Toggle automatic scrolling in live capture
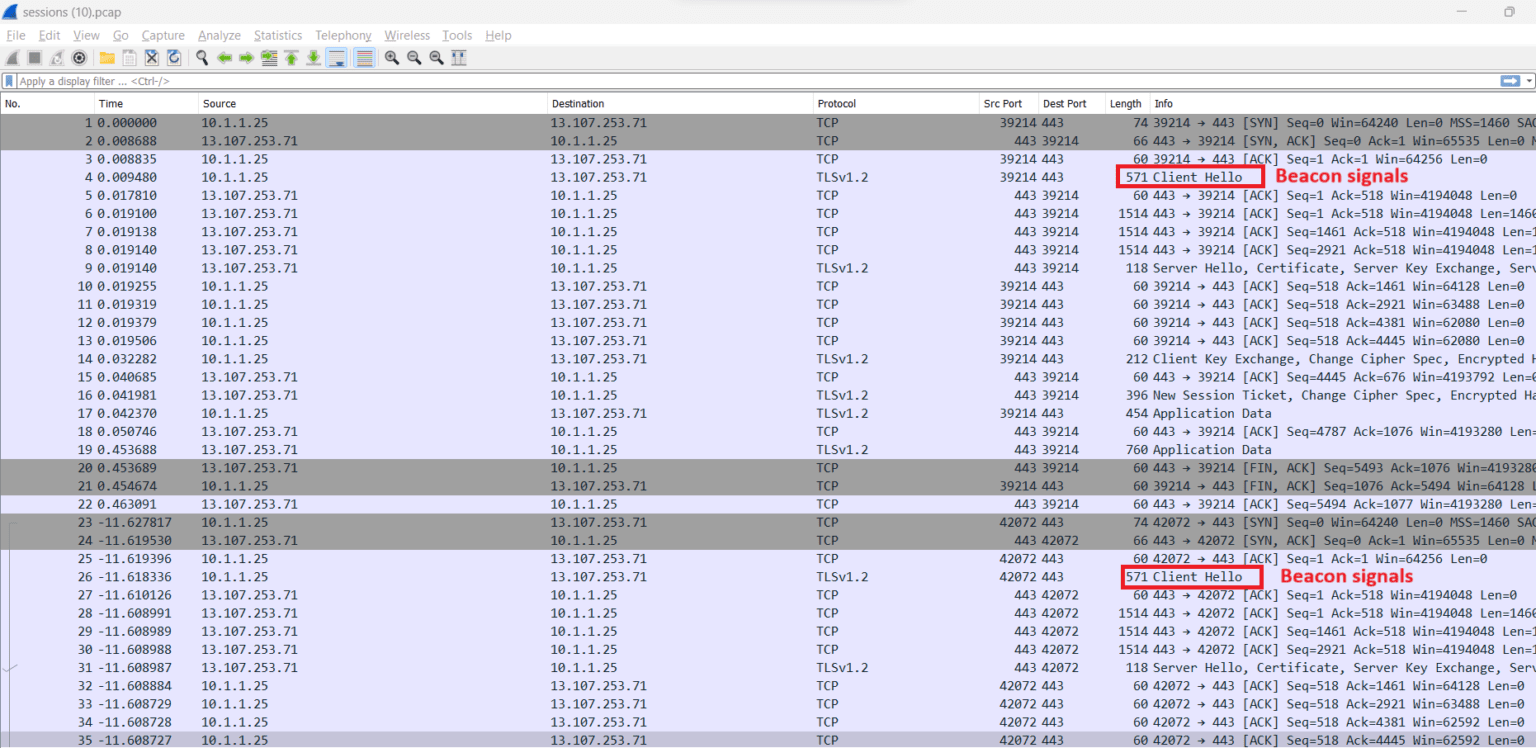1536x748 pixels. tap(336, 57)
